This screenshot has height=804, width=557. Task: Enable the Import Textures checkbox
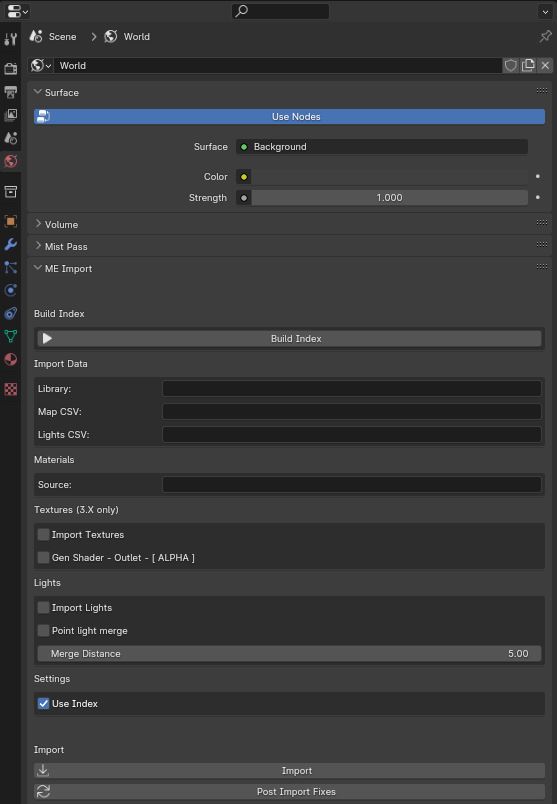click(x=44, y=534)
